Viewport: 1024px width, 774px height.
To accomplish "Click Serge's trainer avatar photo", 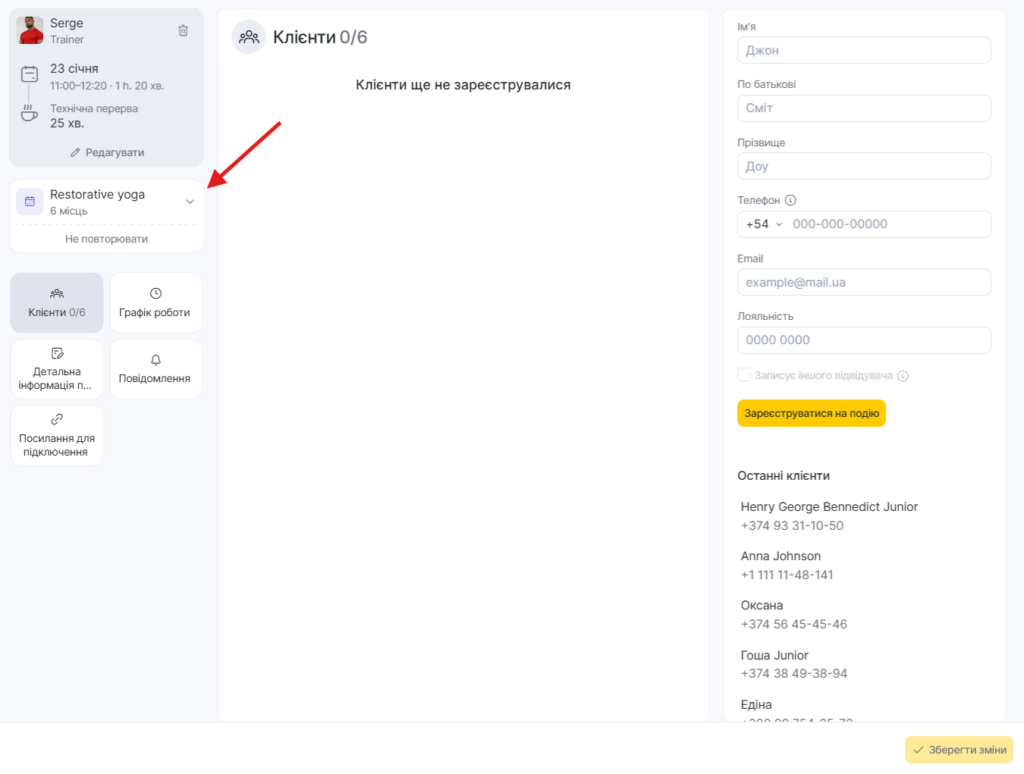I will 31,31.
